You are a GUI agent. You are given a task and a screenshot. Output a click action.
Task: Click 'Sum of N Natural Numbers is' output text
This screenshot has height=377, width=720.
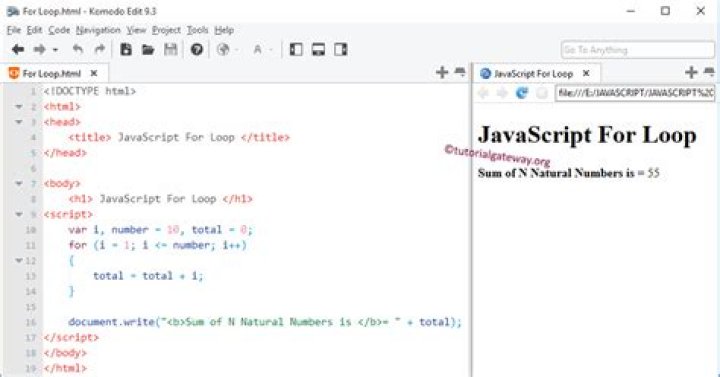tap(556, 173)
